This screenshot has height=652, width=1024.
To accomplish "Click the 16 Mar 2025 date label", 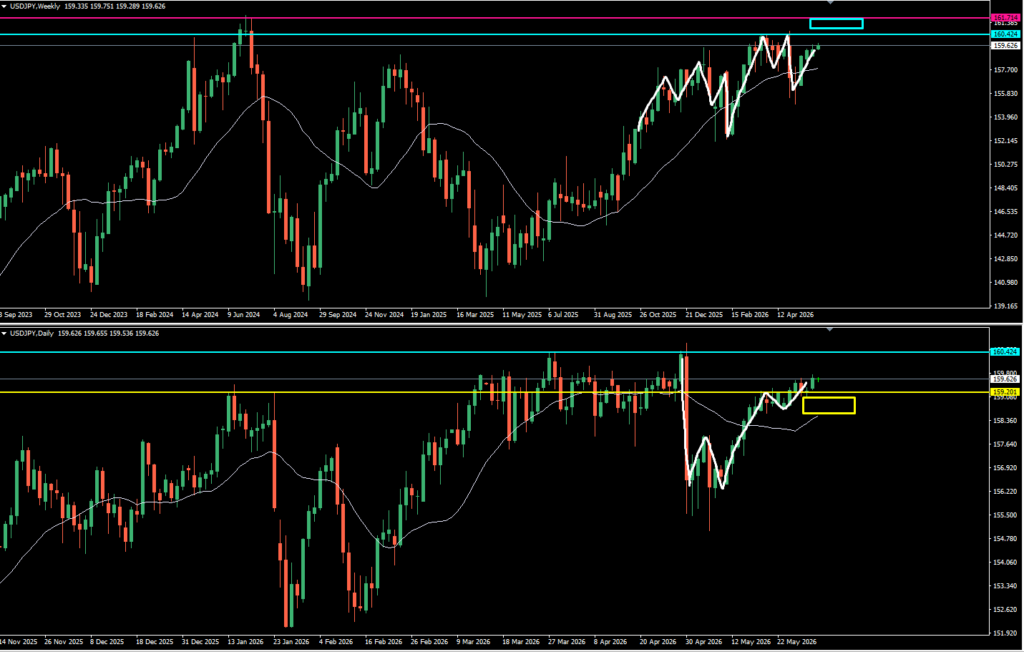I will tap(475, 314).
